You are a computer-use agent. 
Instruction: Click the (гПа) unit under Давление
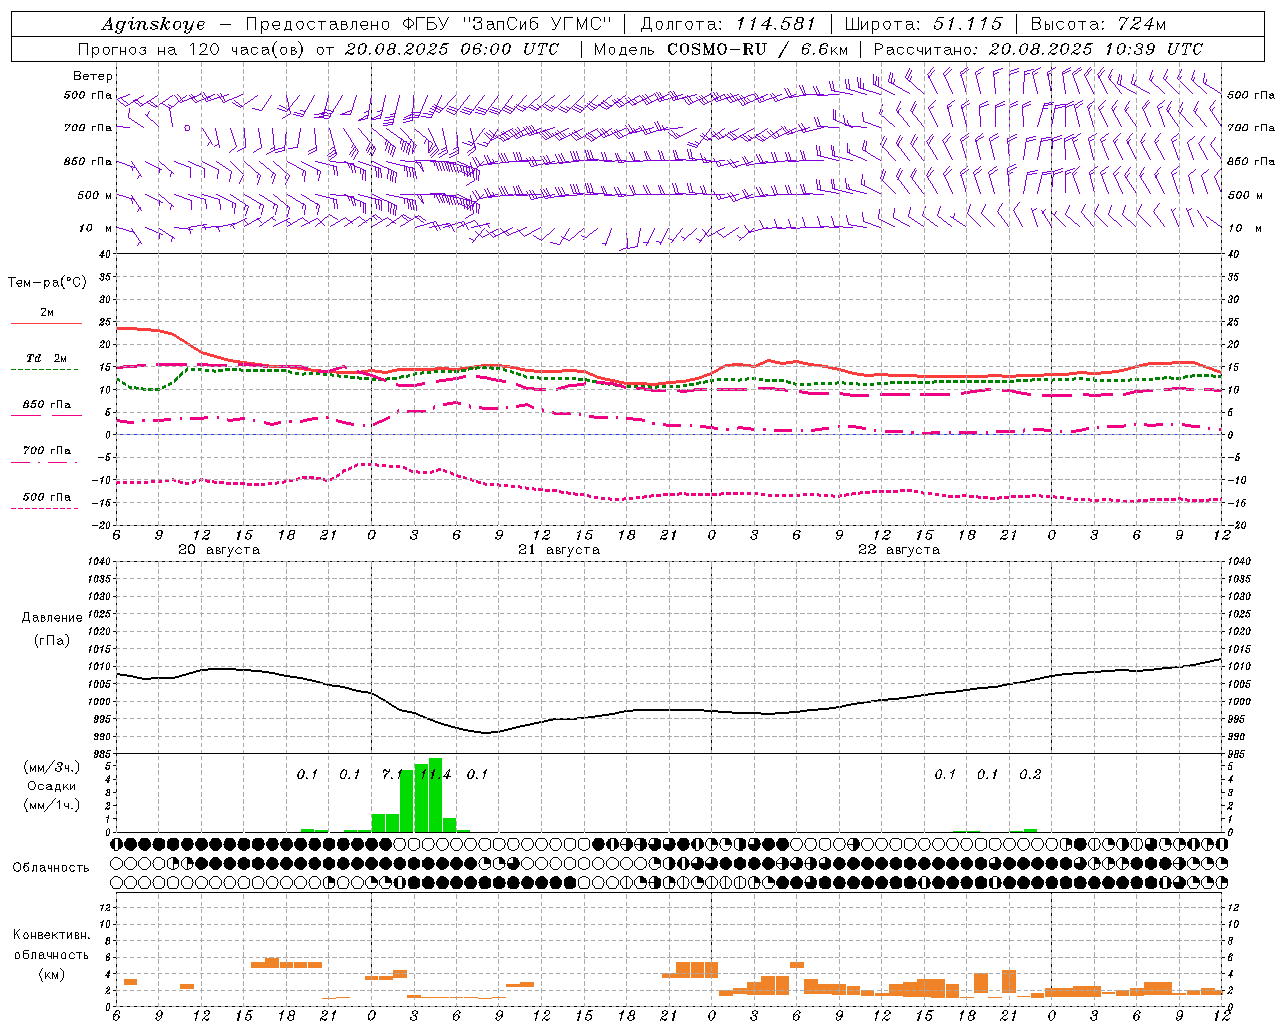[51, 641]
